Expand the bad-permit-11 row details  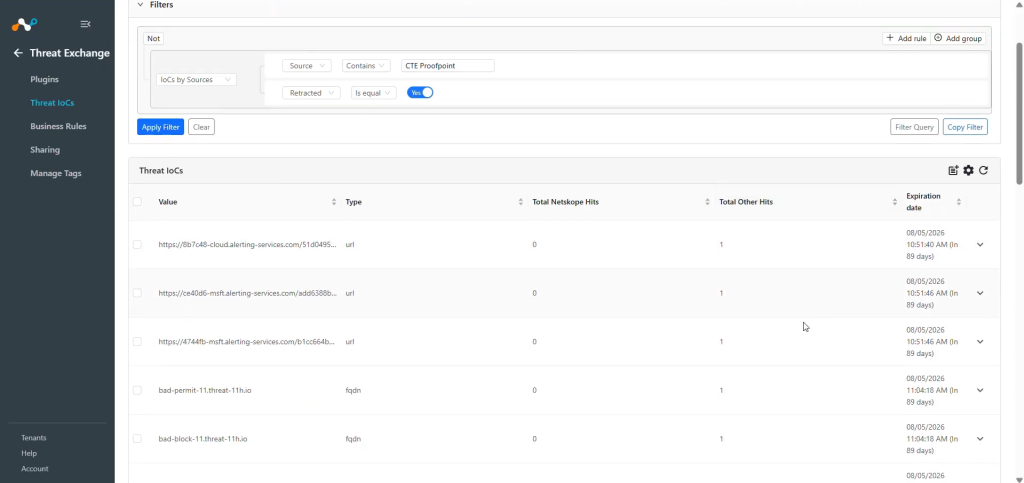click(x=980, y=390)
